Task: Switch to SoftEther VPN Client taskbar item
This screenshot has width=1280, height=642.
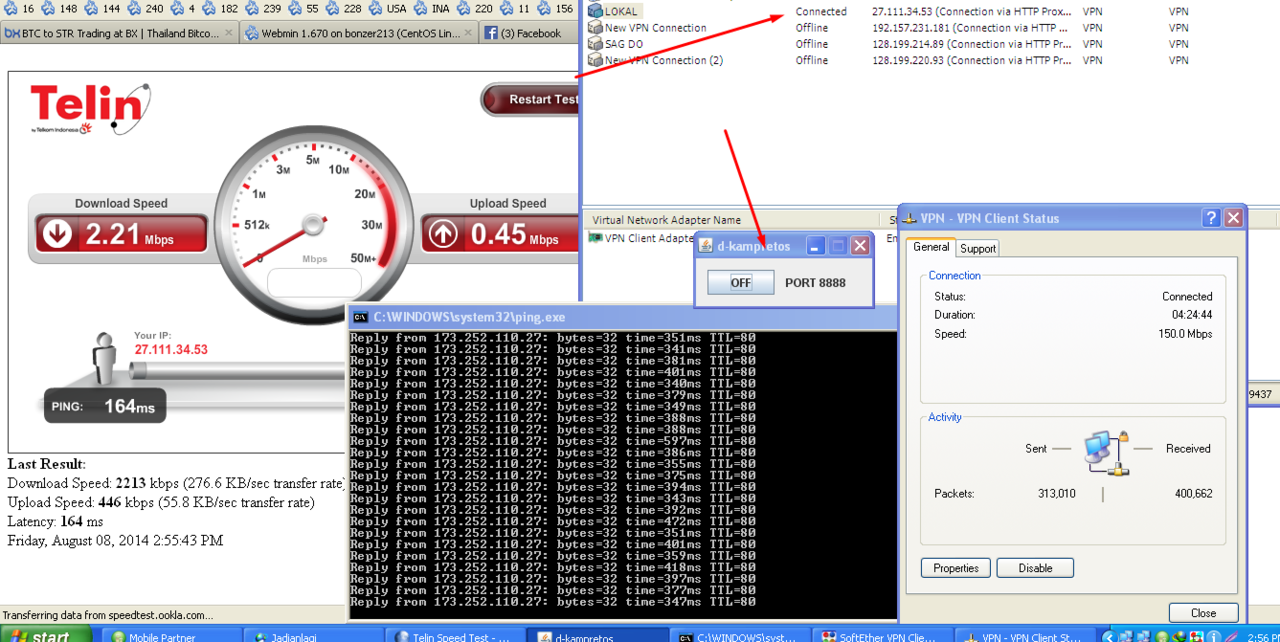Action: [x=880, y=634]
